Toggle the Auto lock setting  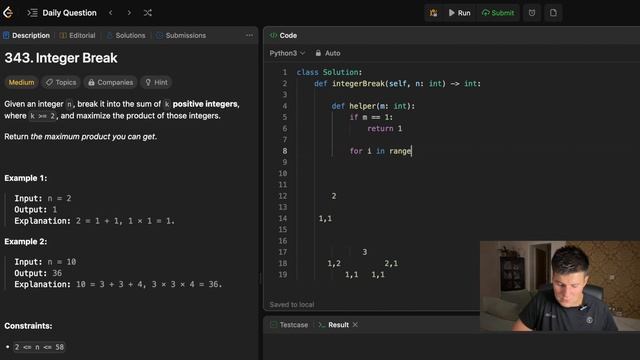[328, 53]
